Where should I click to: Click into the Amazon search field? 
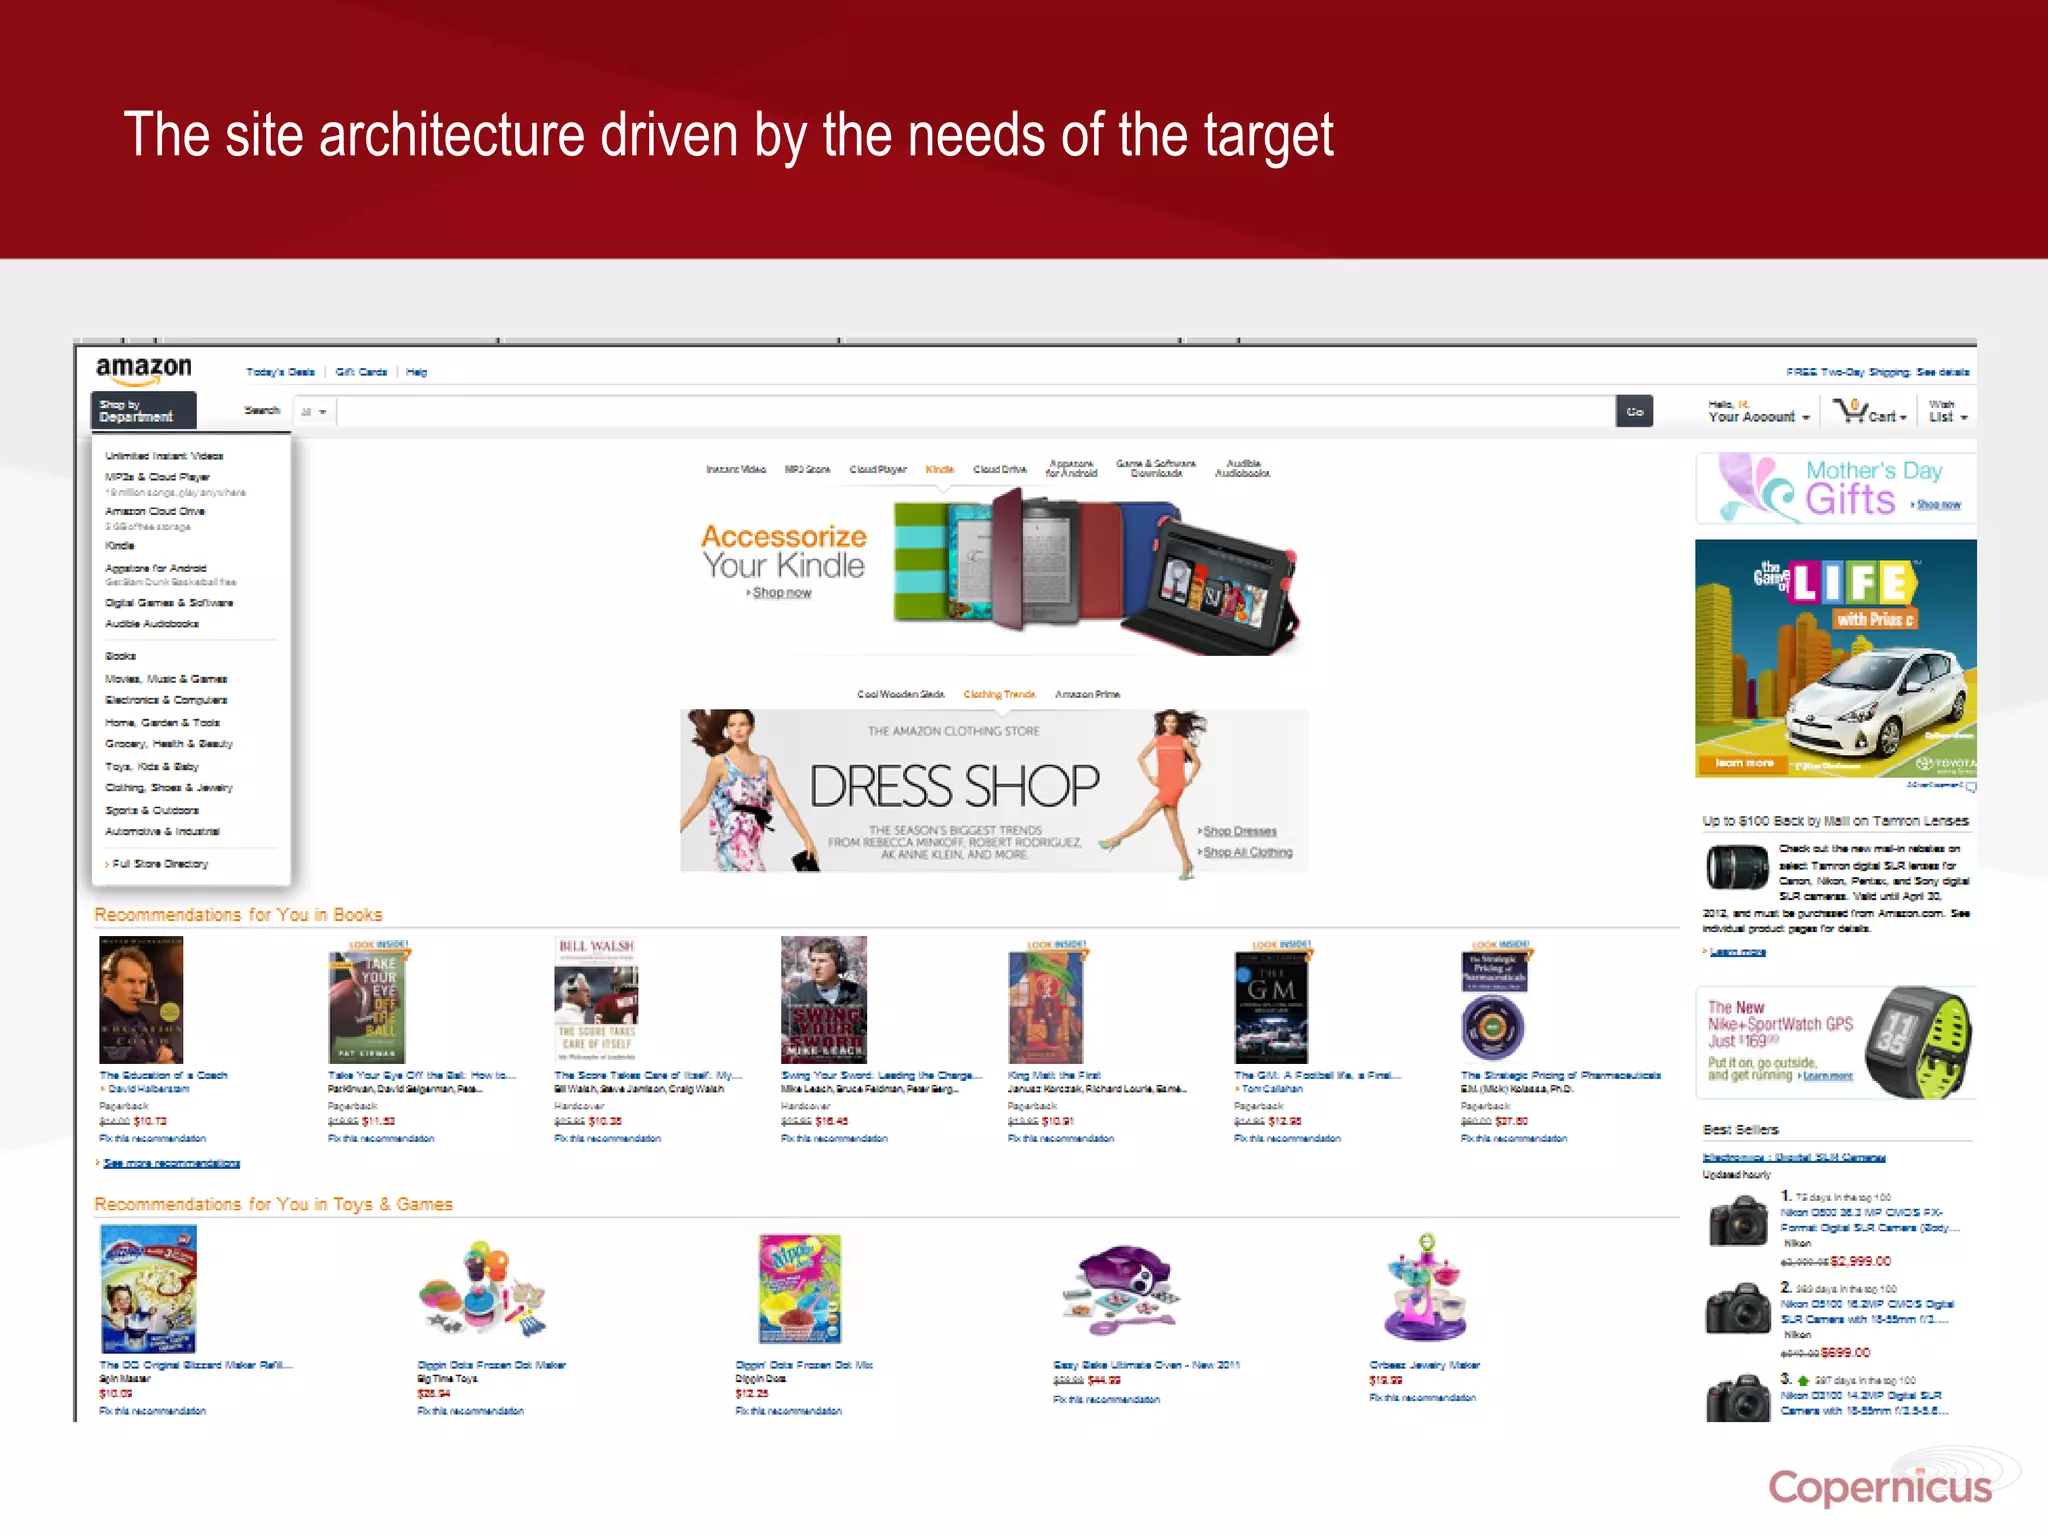(x=975, y=411)
